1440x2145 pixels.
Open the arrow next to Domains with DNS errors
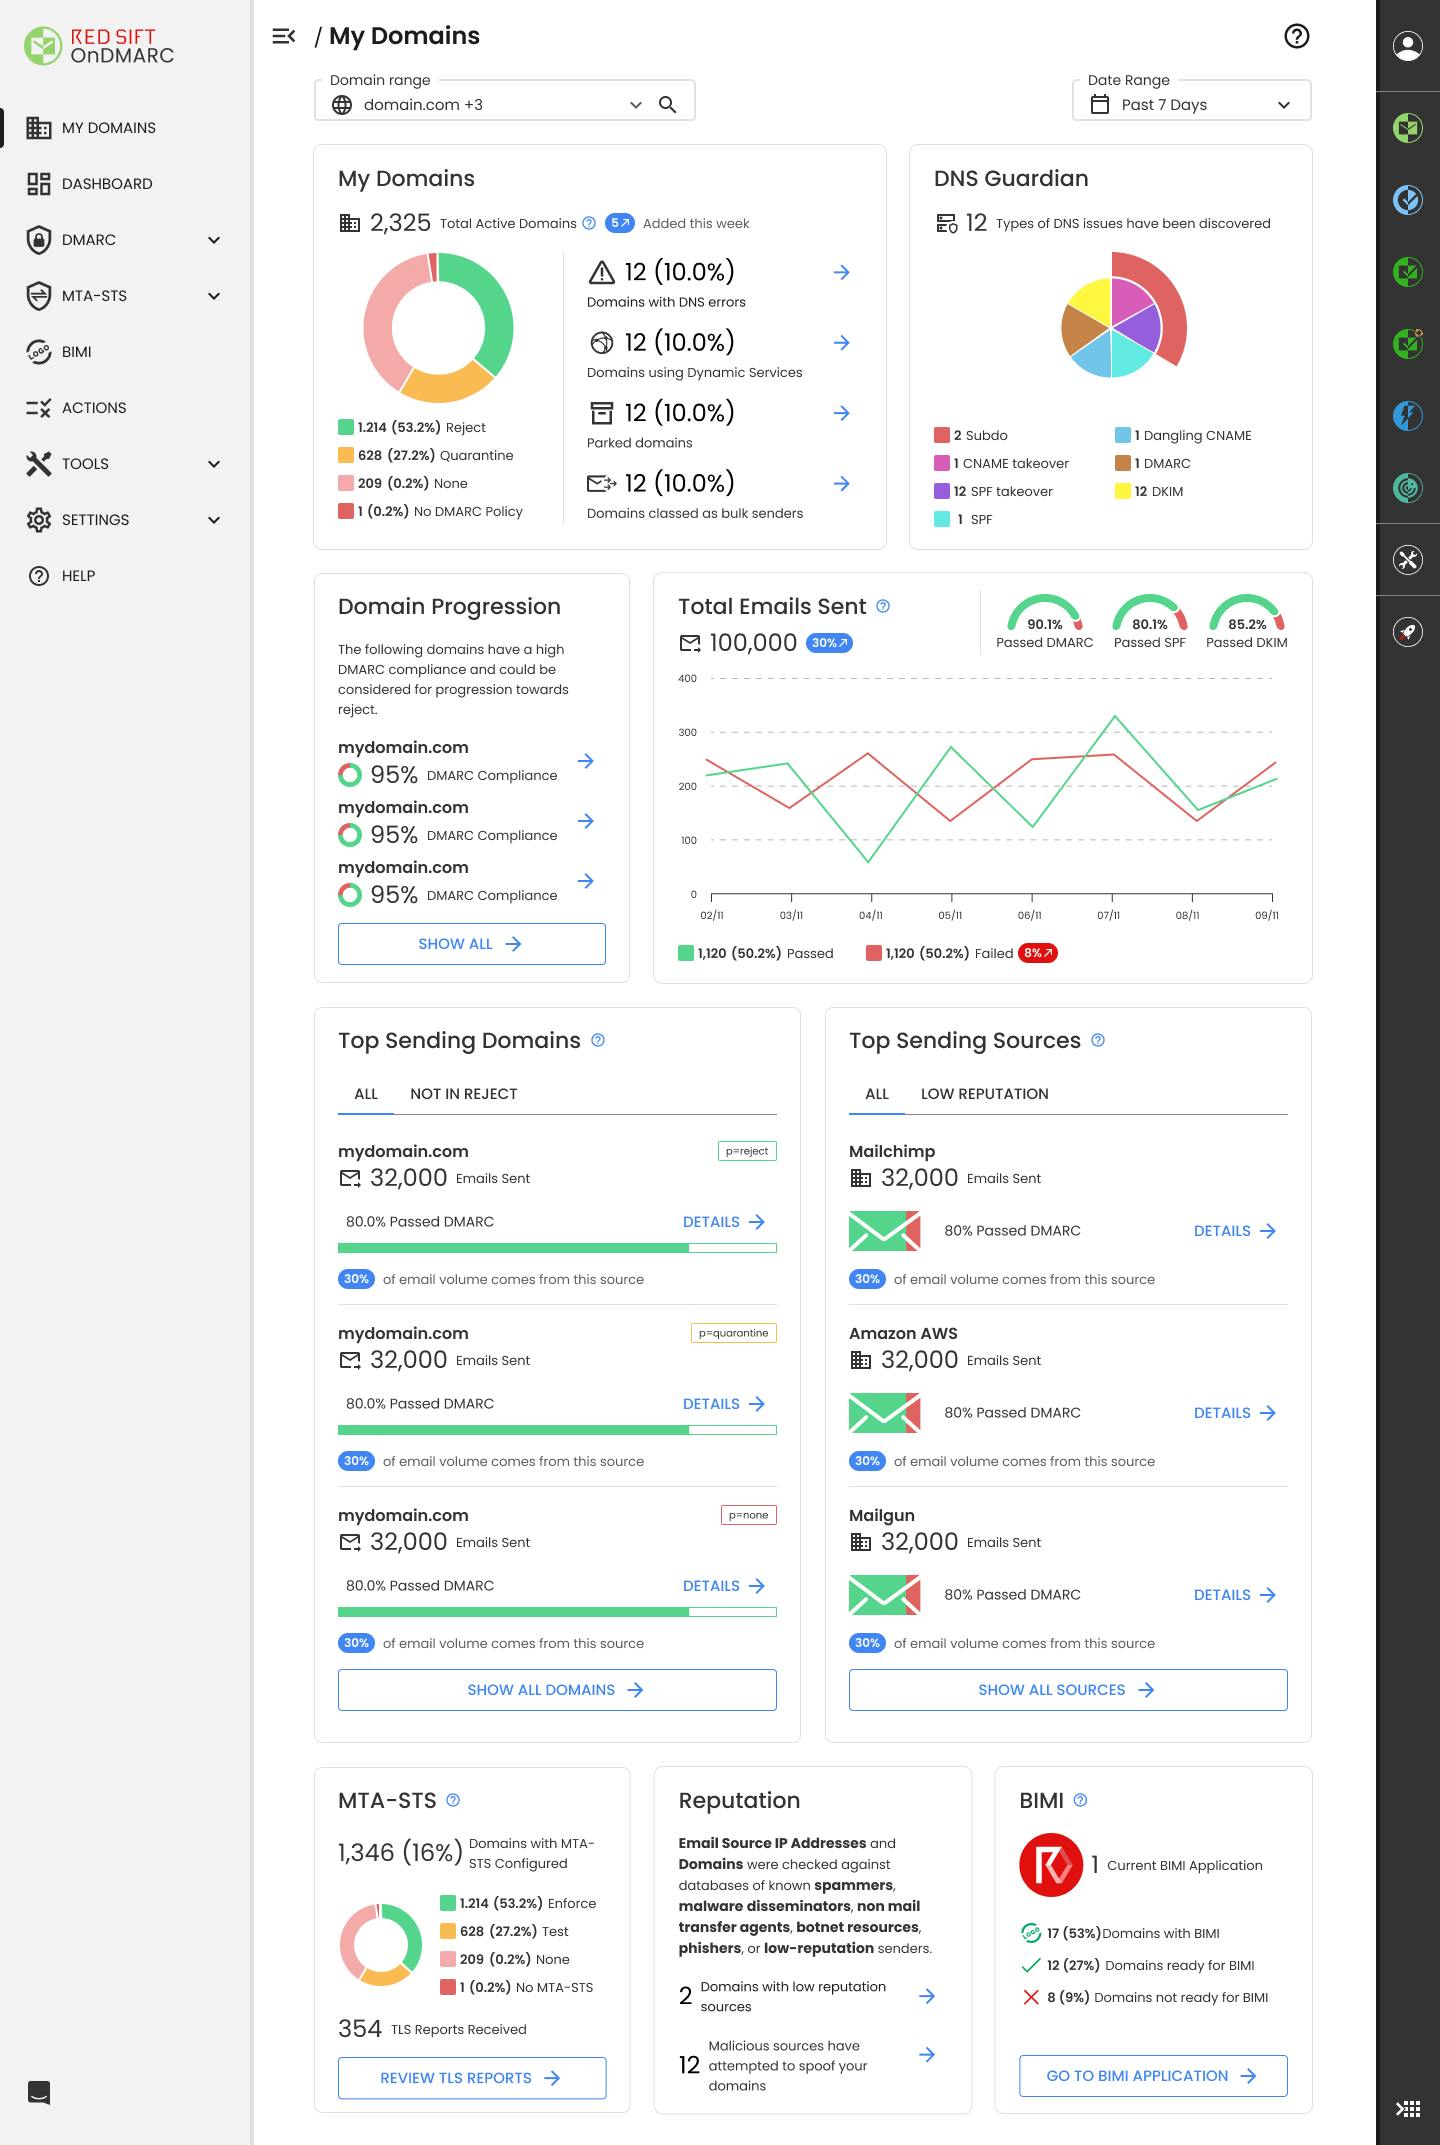(x=842, y=272)
